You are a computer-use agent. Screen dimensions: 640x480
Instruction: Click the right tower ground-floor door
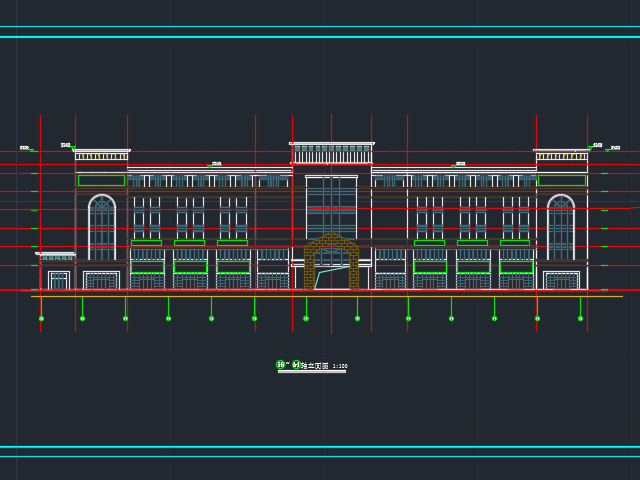tap(561, 281)
